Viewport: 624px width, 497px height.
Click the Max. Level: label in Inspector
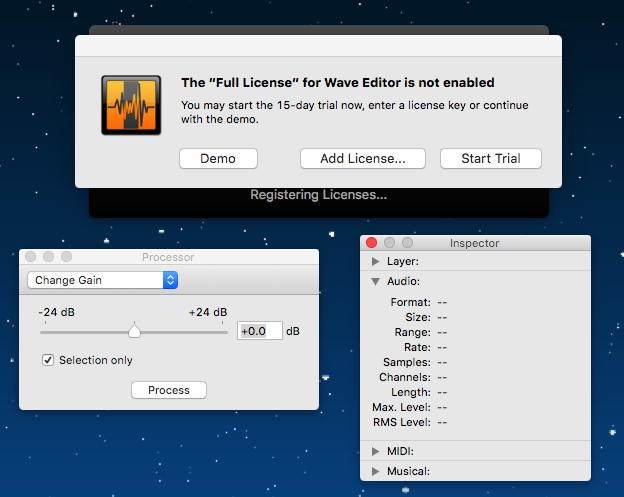point(401,407)
